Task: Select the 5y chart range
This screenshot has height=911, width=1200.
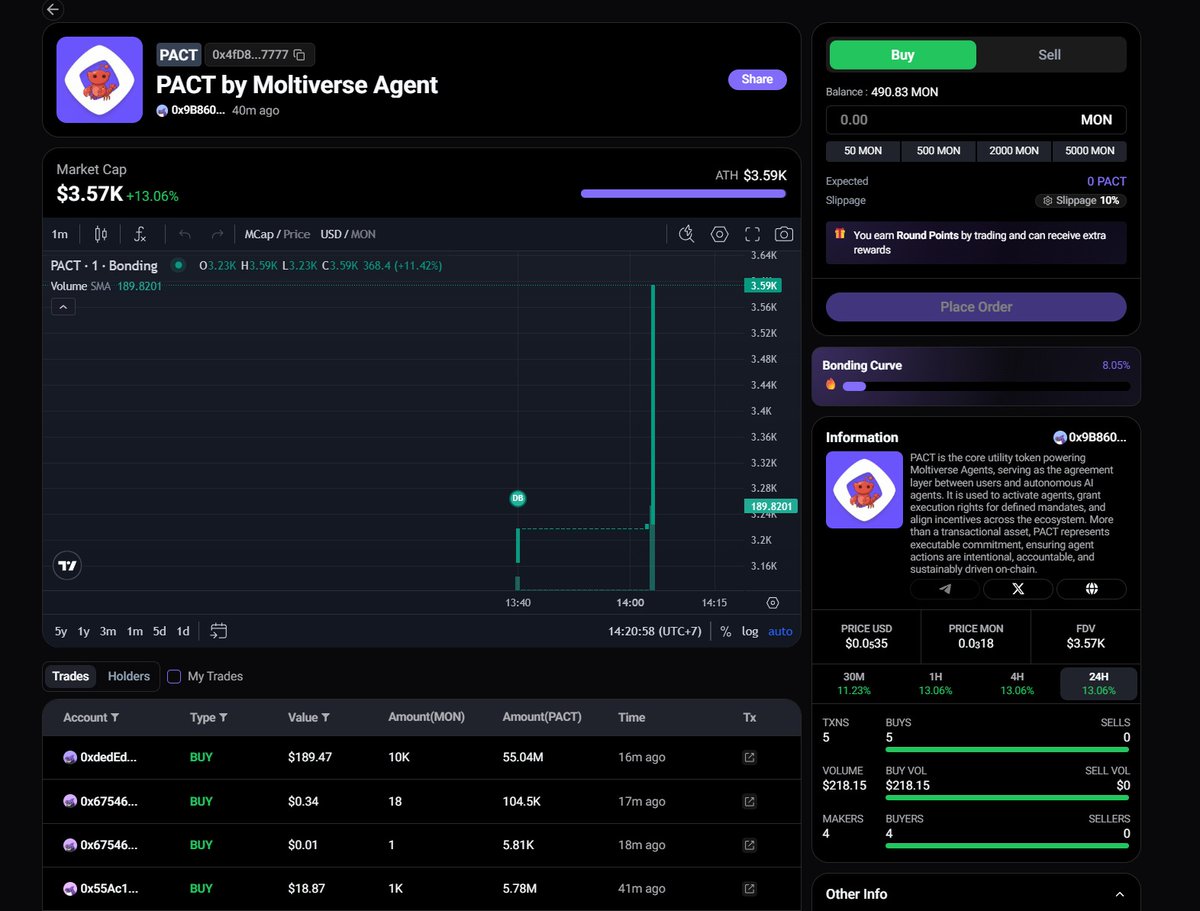Action: (x=61, y=631)
